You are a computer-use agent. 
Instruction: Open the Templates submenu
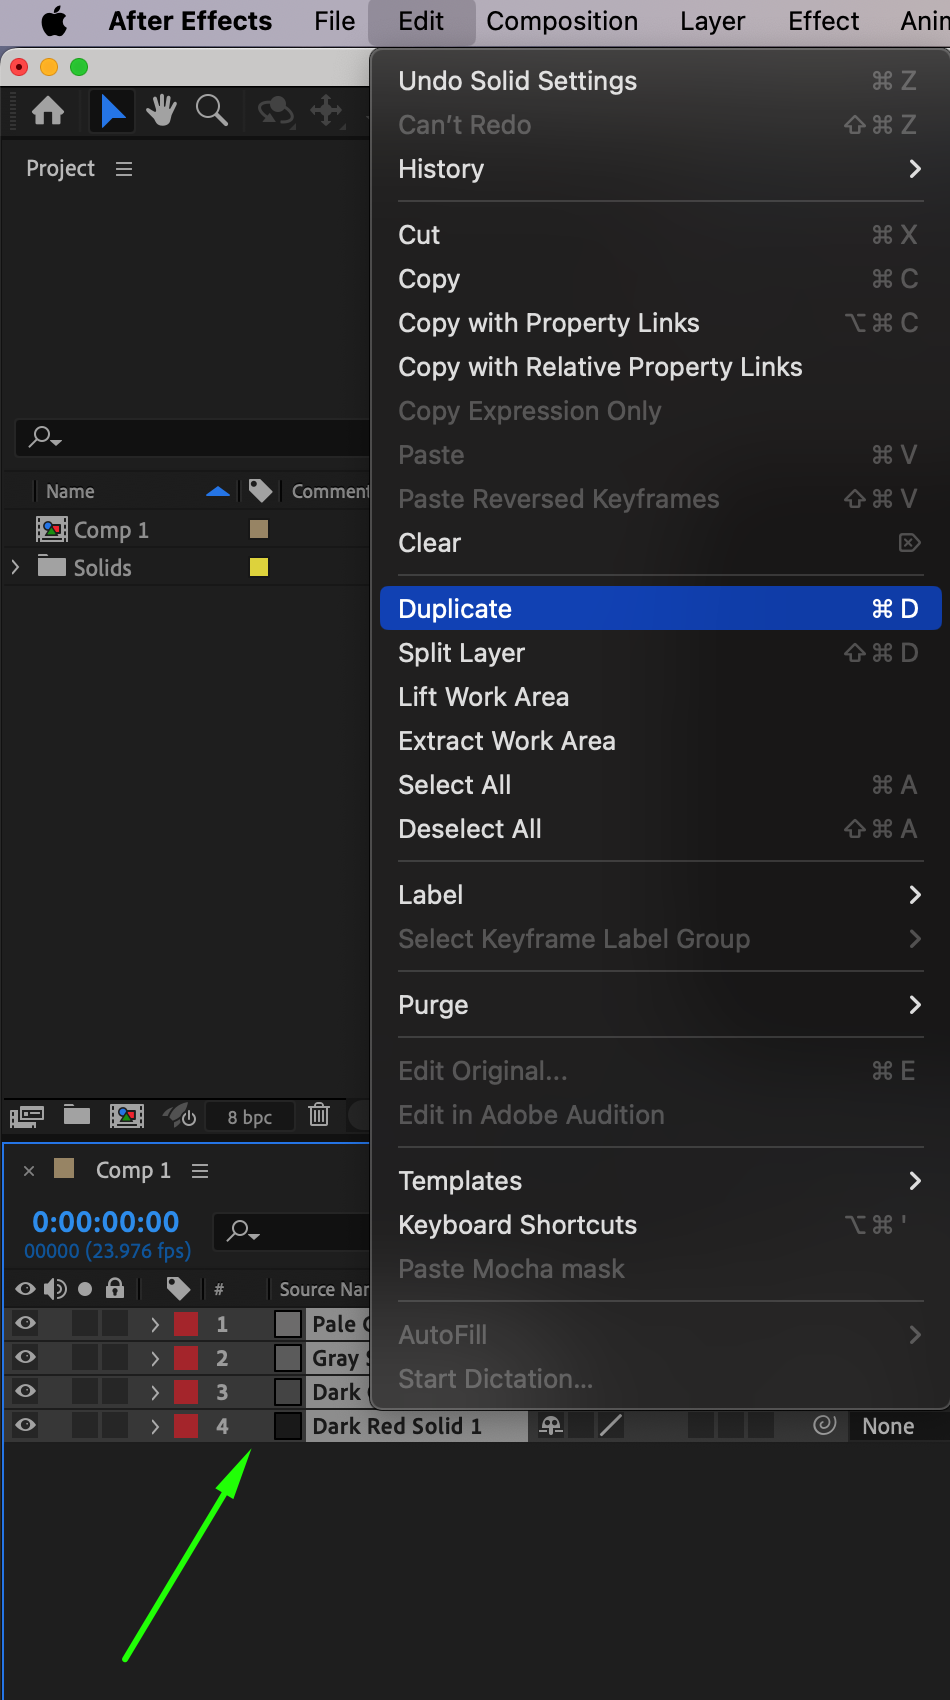[660, 1181]
